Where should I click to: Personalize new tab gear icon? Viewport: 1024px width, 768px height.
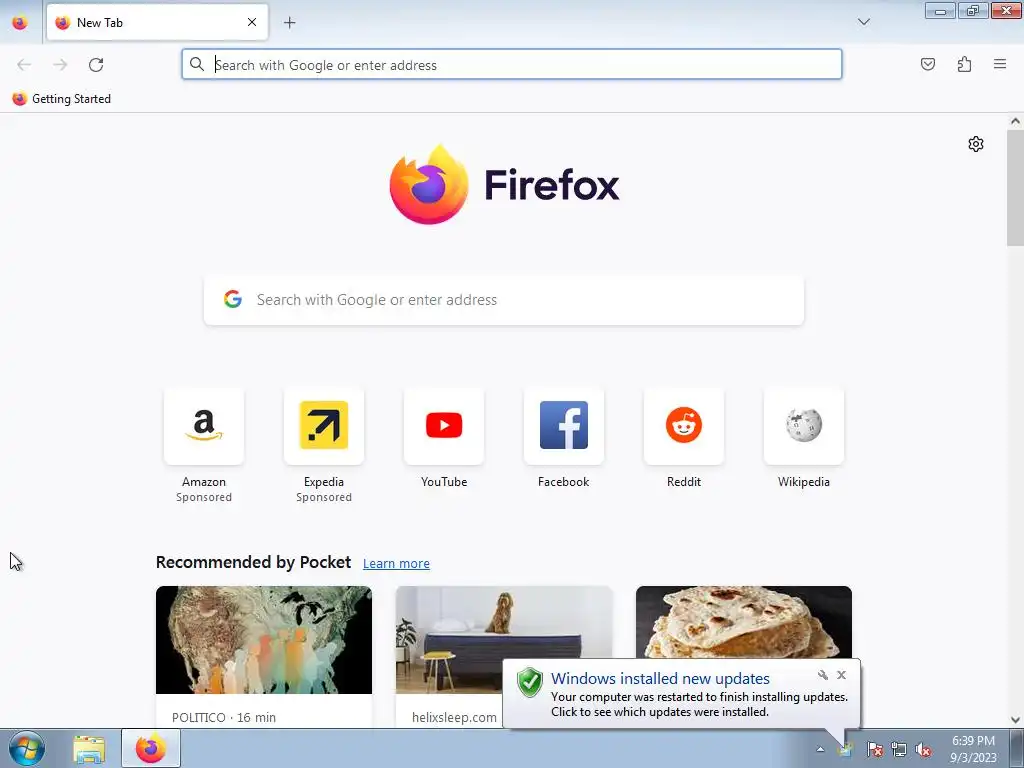pos(976,144)
